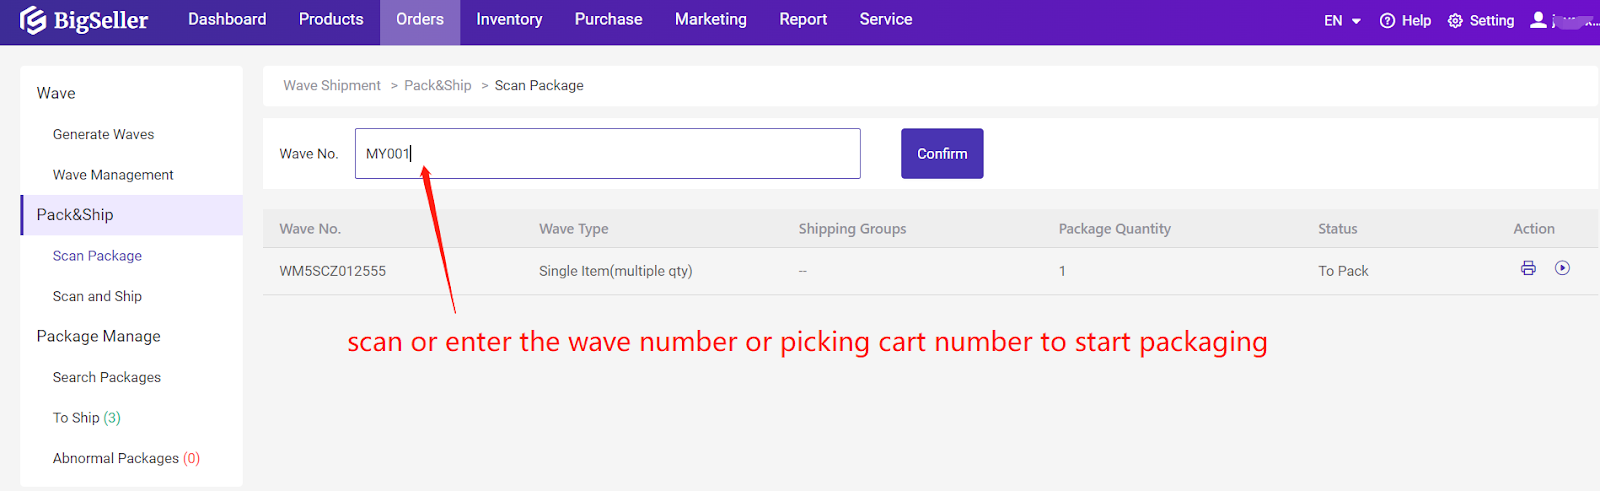Click the Wave Shipment breadcrumb link
Screen dimensions: 1600x491
coord(331,86)
